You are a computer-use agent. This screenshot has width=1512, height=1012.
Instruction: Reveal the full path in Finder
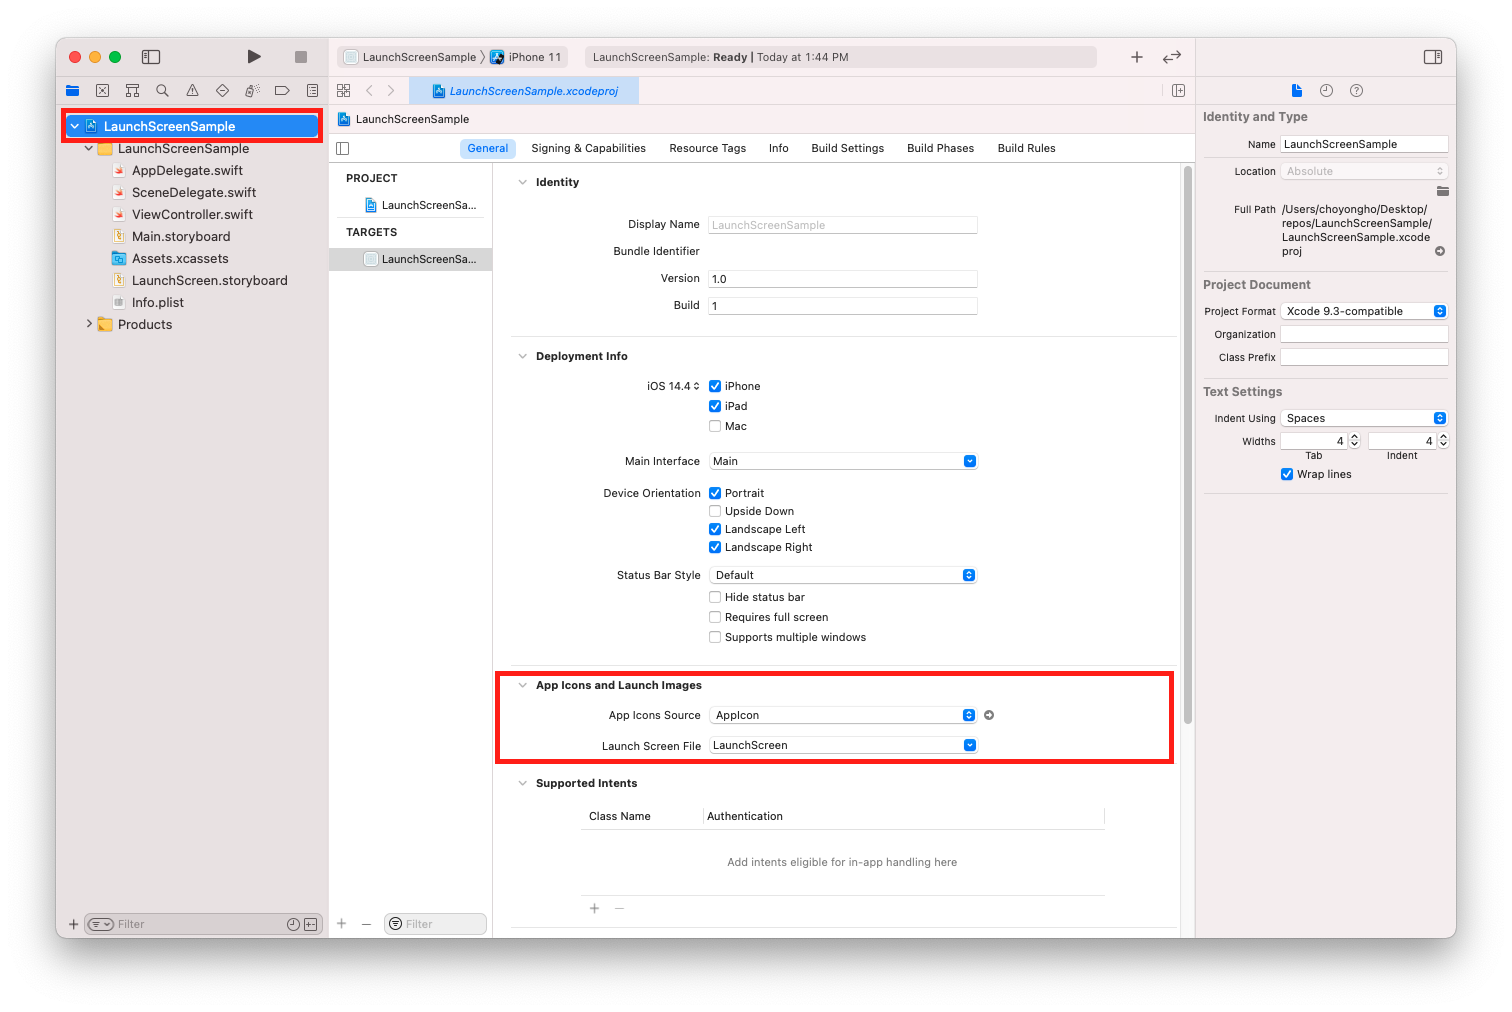[1440, 251]
